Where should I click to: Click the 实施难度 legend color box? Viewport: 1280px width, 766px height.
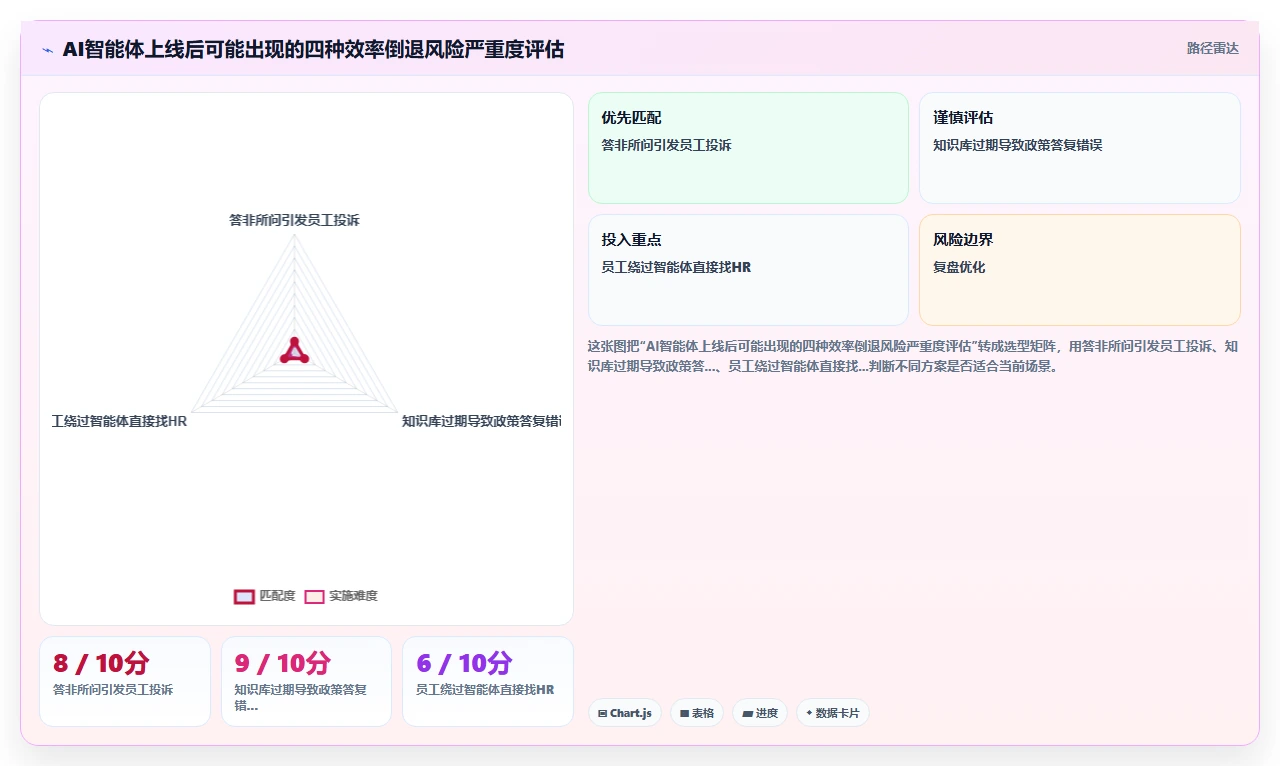pyautogui.click(x=314, y=596)
